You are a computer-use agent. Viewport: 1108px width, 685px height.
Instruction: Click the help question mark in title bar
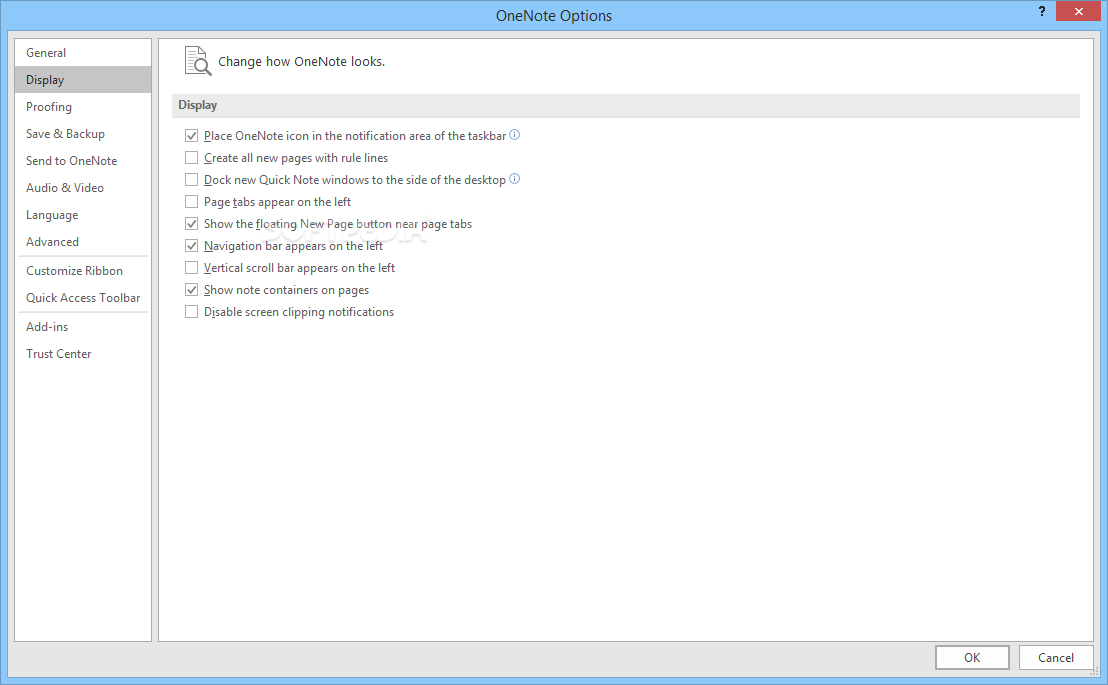(1042, 11)
